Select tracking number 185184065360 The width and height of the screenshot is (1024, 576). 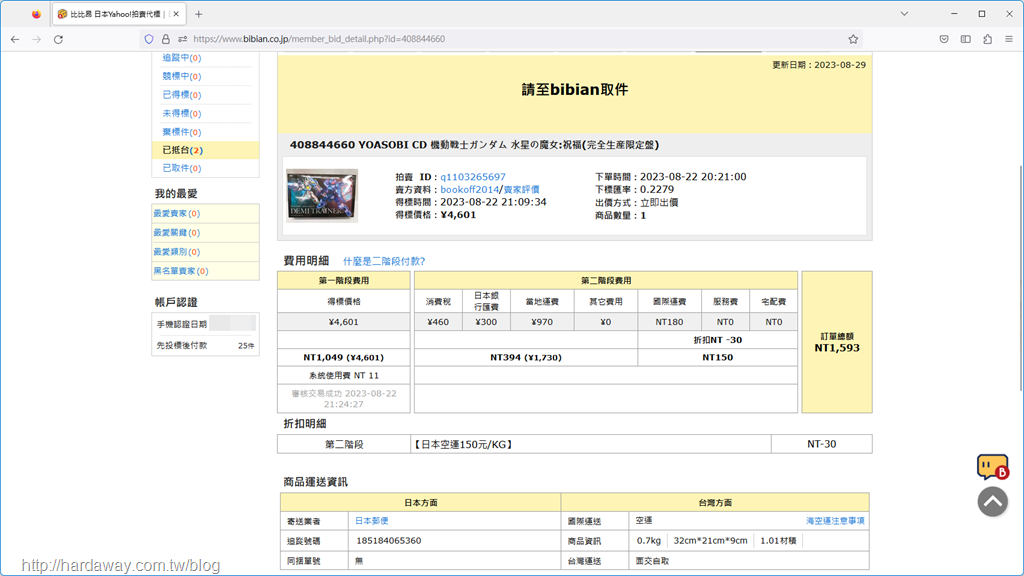point(389,541)
